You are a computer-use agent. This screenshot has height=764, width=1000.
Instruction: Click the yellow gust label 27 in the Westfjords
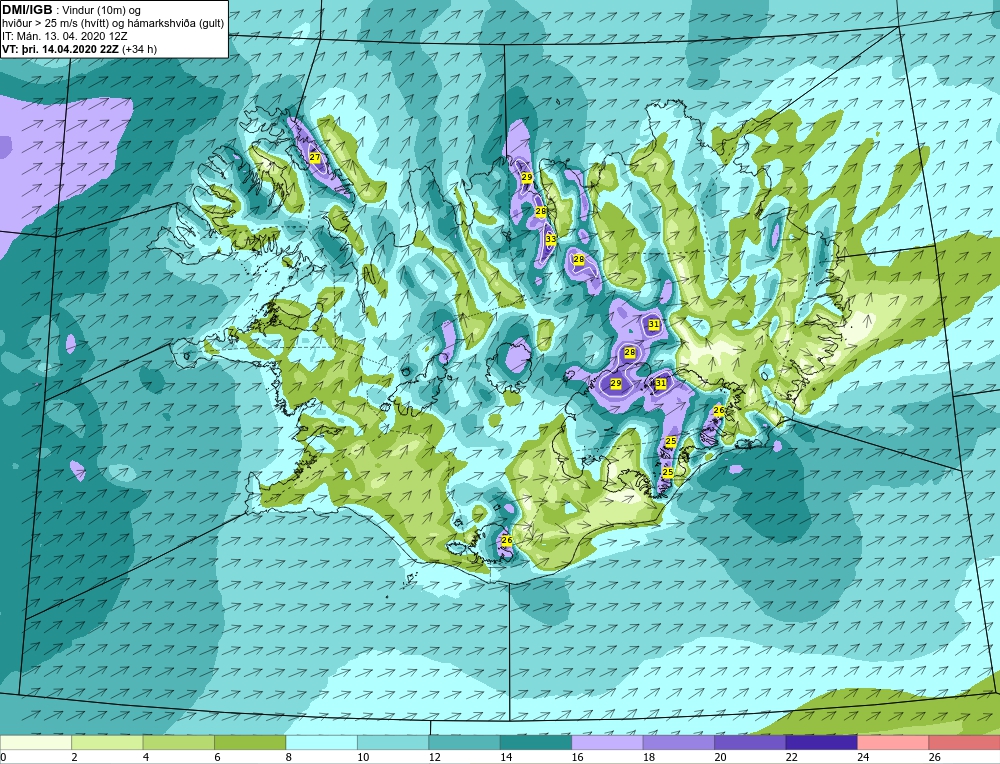point(314,157)
